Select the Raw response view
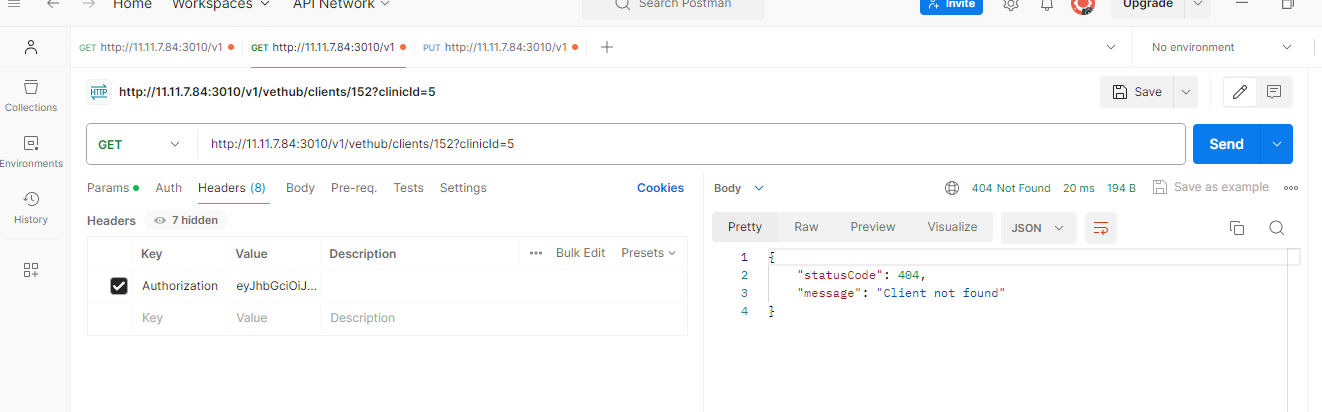Image resolution: width=1322 pixels, height=412 pixels. [806, 227]
